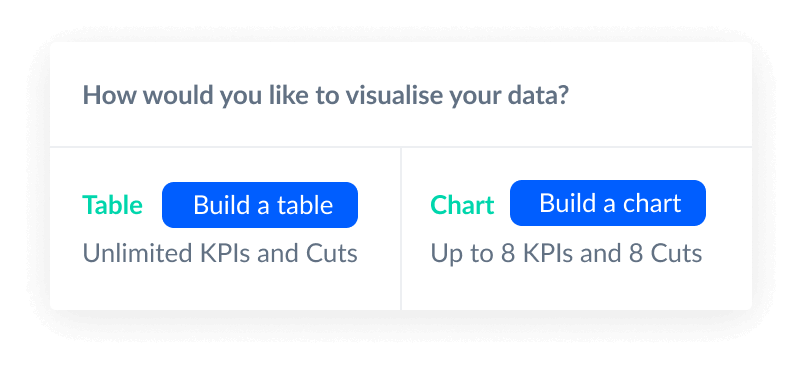This screenshot has height=368, width=802.
Task: Click the word Cuts under the Table option
Action: 331,253
